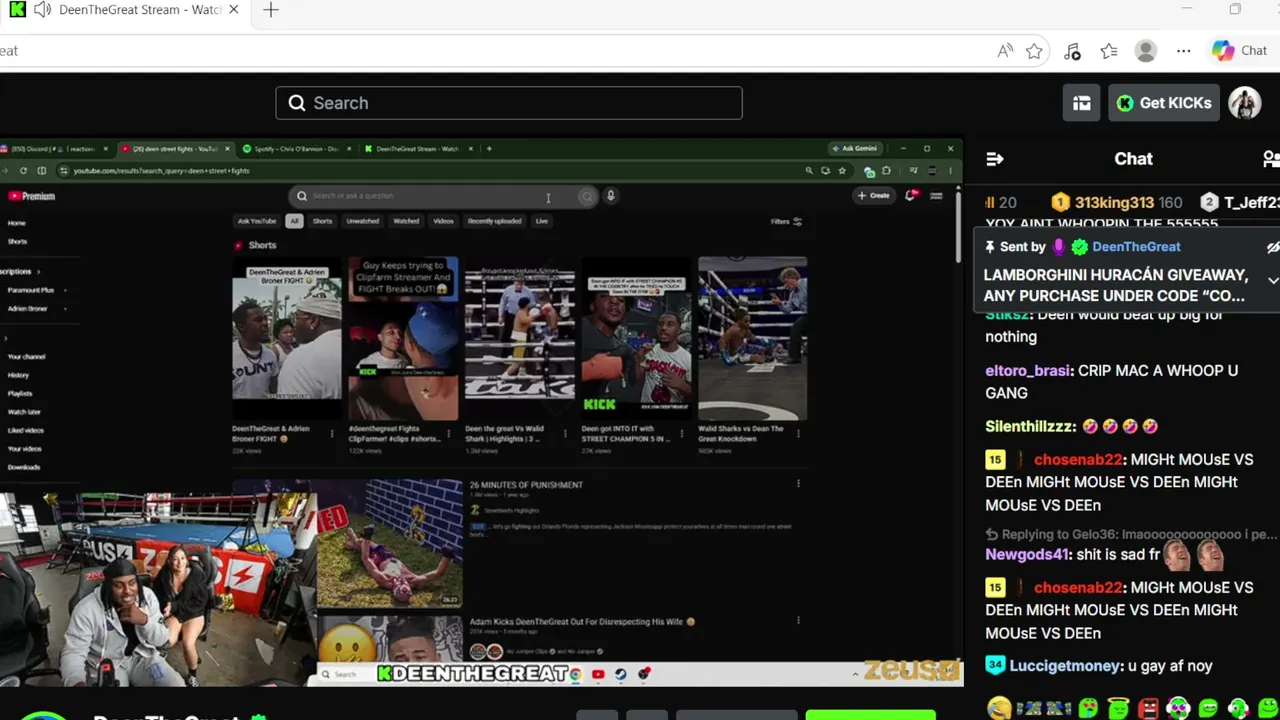1280x720 pixels.
Task: Select the Ask YouTube filter chip
Action: (256, 221)
